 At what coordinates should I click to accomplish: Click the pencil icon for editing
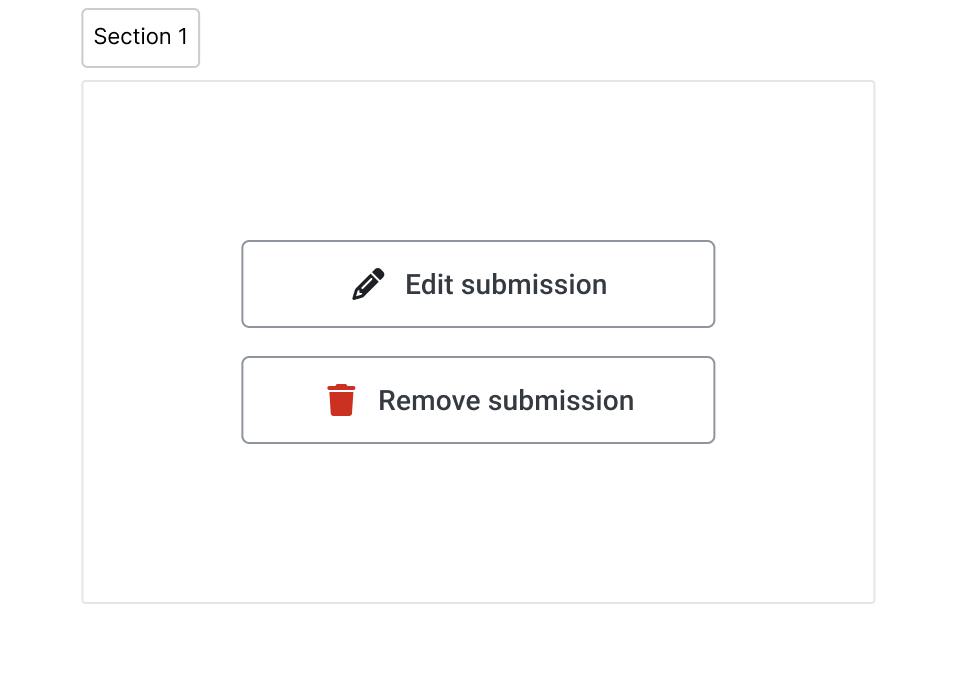[x=368, y=284]
